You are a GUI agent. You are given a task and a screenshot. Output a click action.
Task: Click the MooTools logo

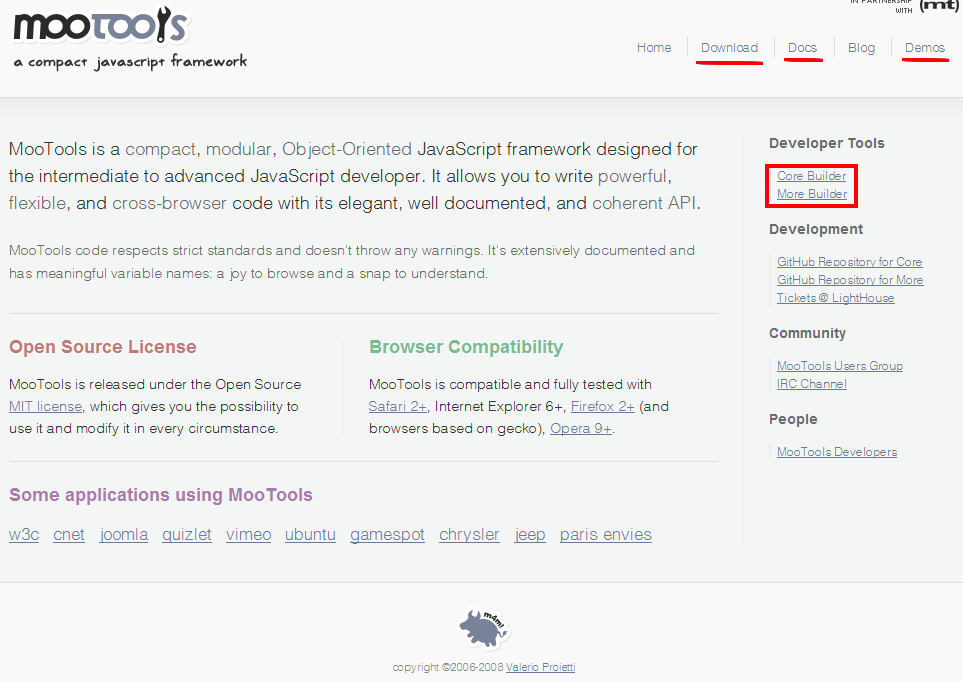point(101,26)
